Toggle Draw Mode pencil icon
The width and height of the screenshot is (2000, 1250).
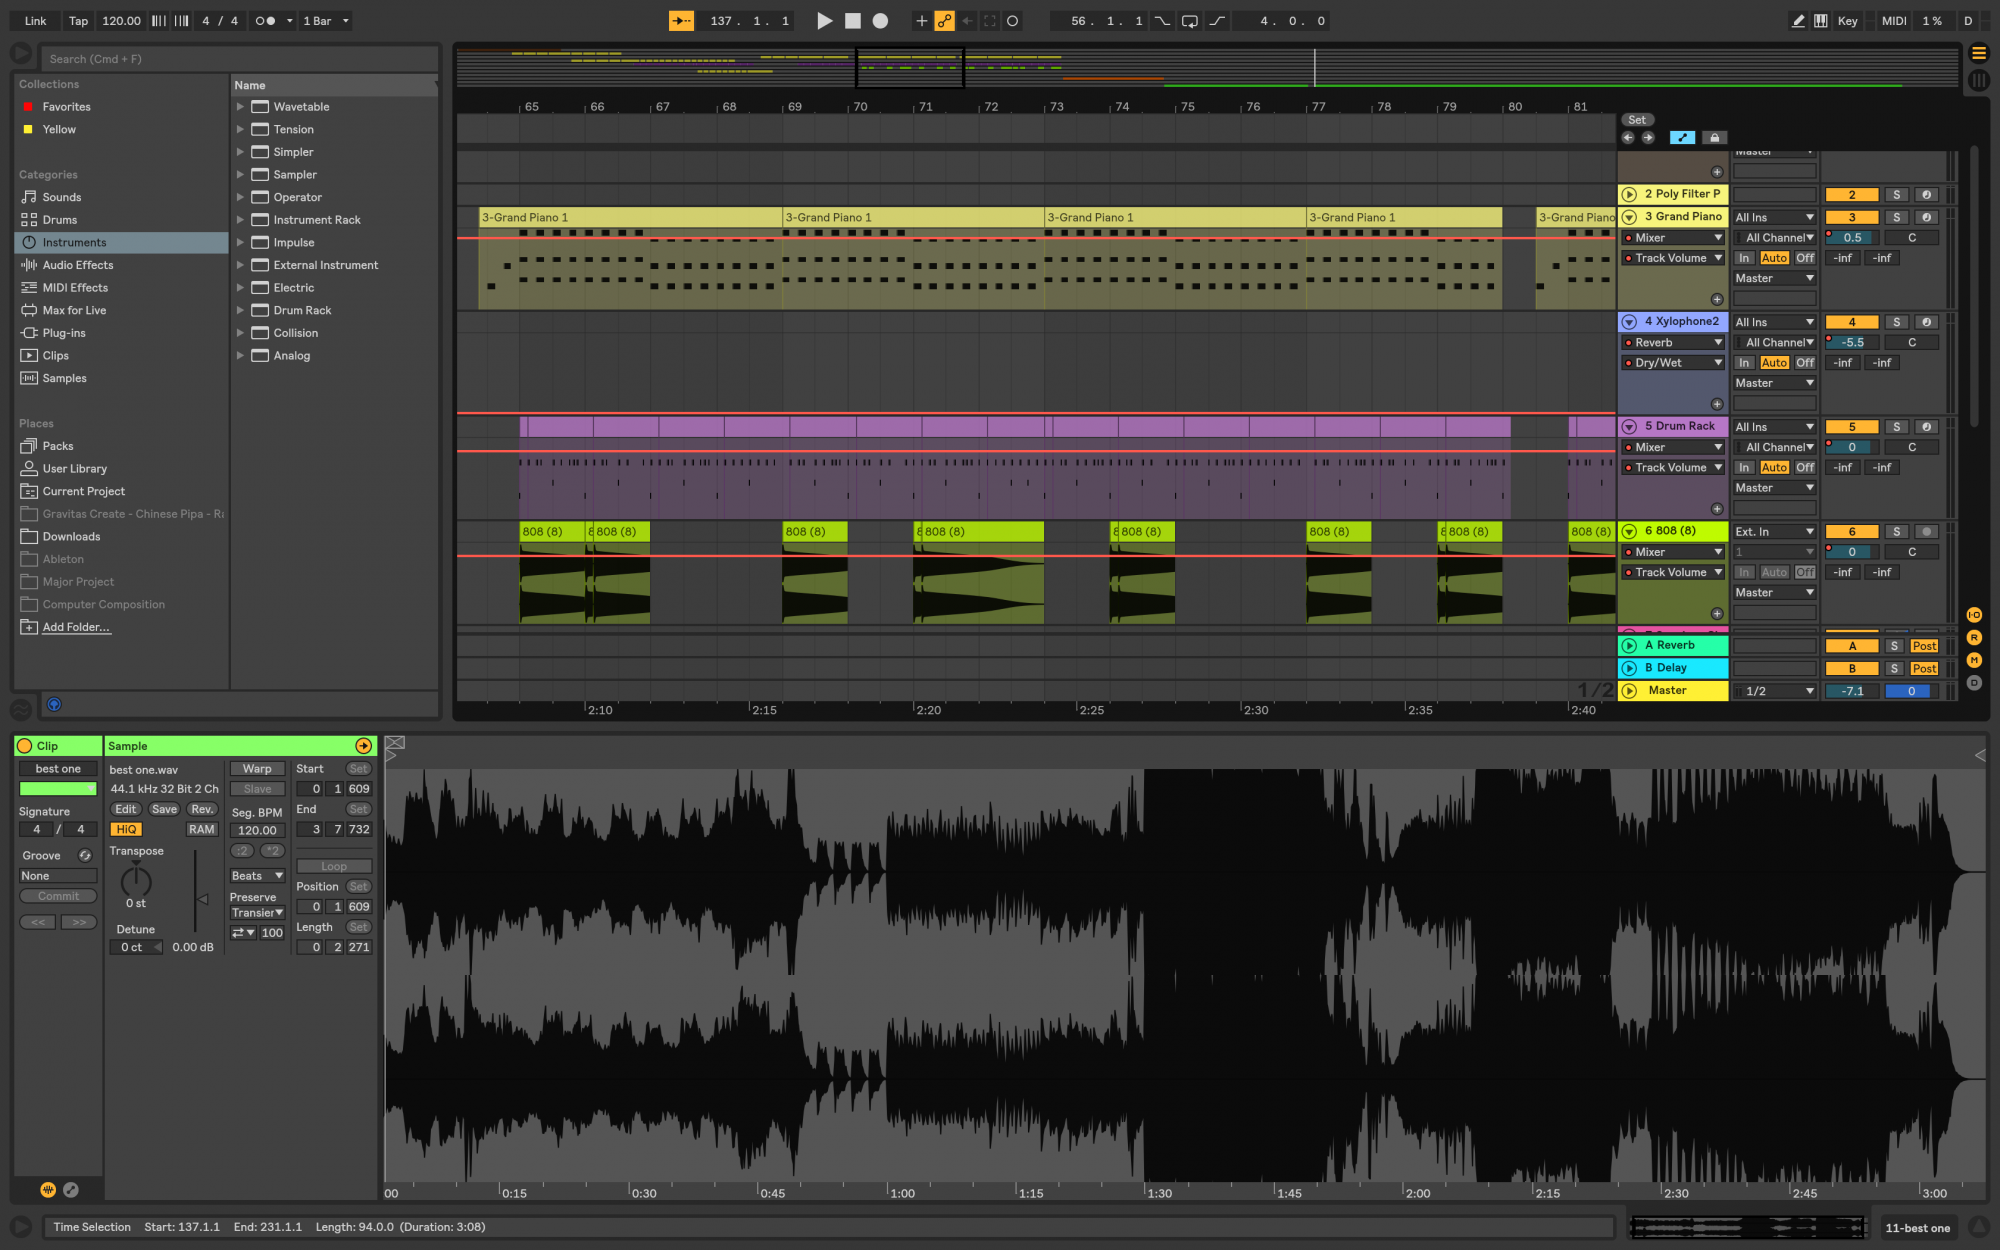point(1798,20)
